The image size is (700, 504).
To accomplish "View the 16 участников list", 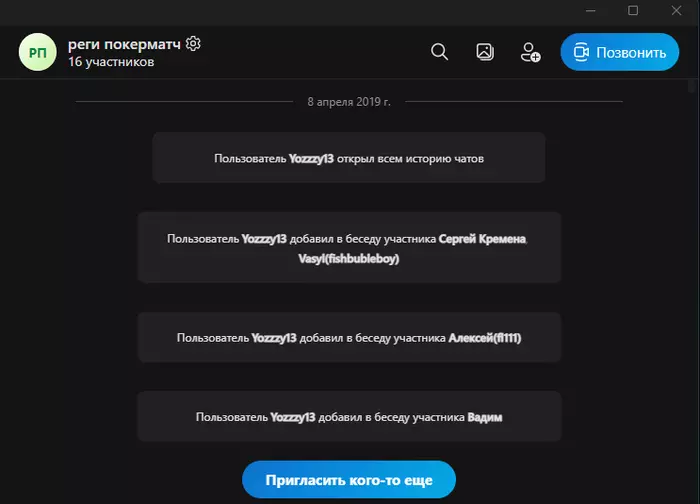I will pos(111,62).
